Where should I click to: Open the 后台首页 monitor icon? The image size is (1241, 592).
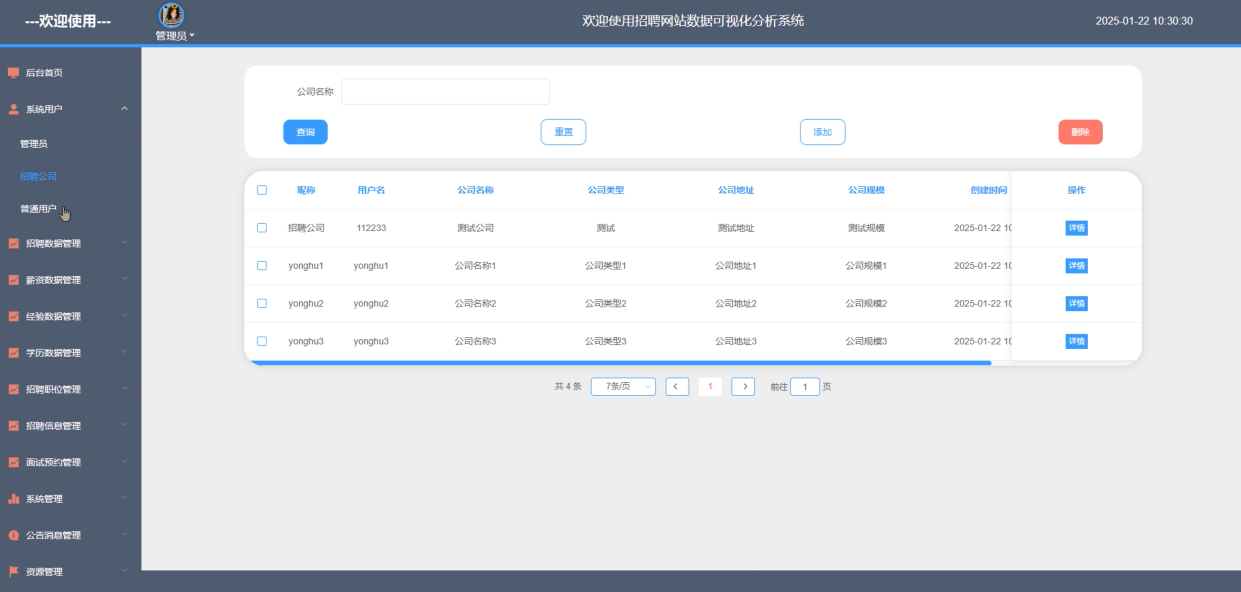[14, 73]
